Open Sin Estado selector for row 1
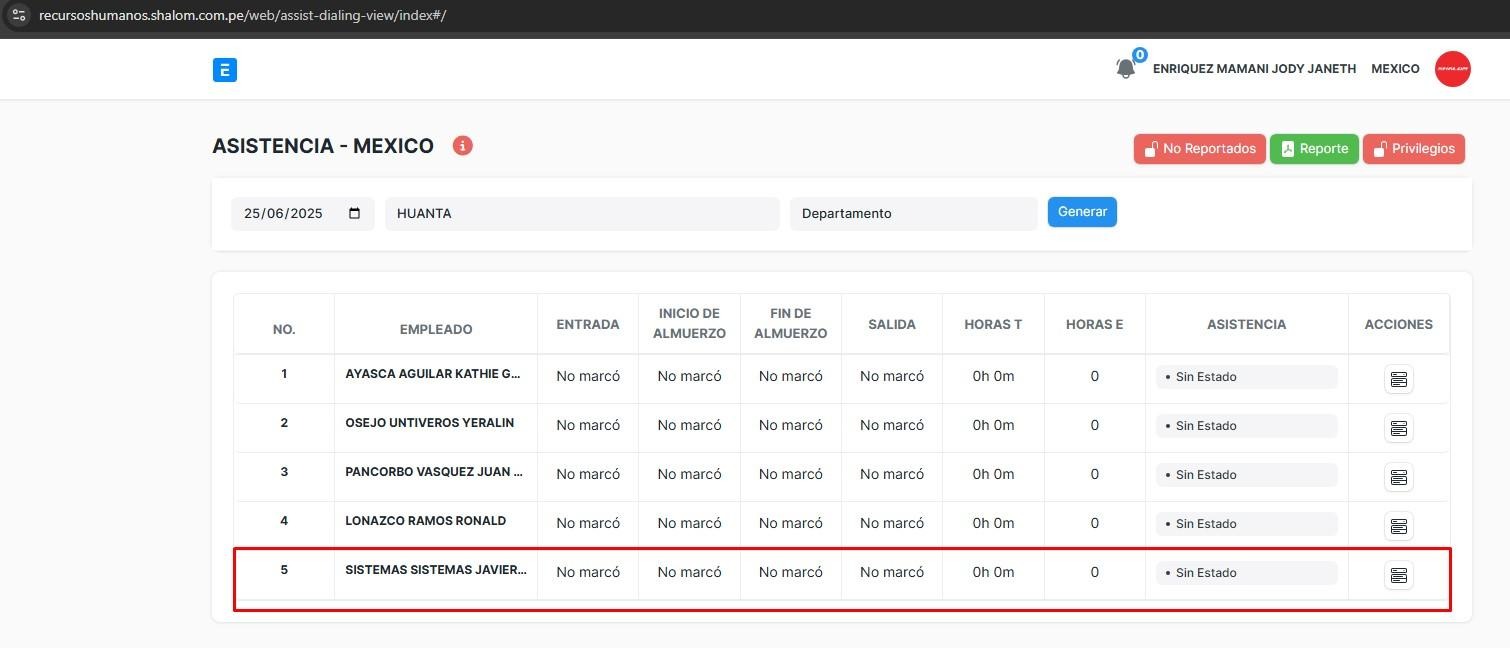1510x648 pixels. coord(1246,377)
